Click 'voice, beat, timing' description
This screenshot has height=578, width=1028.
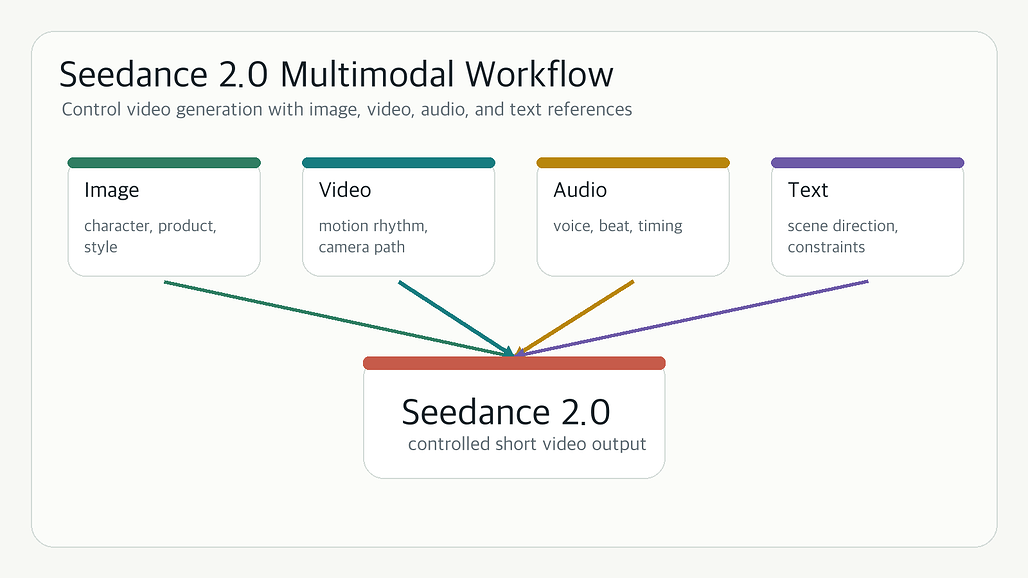click(618, 226)
